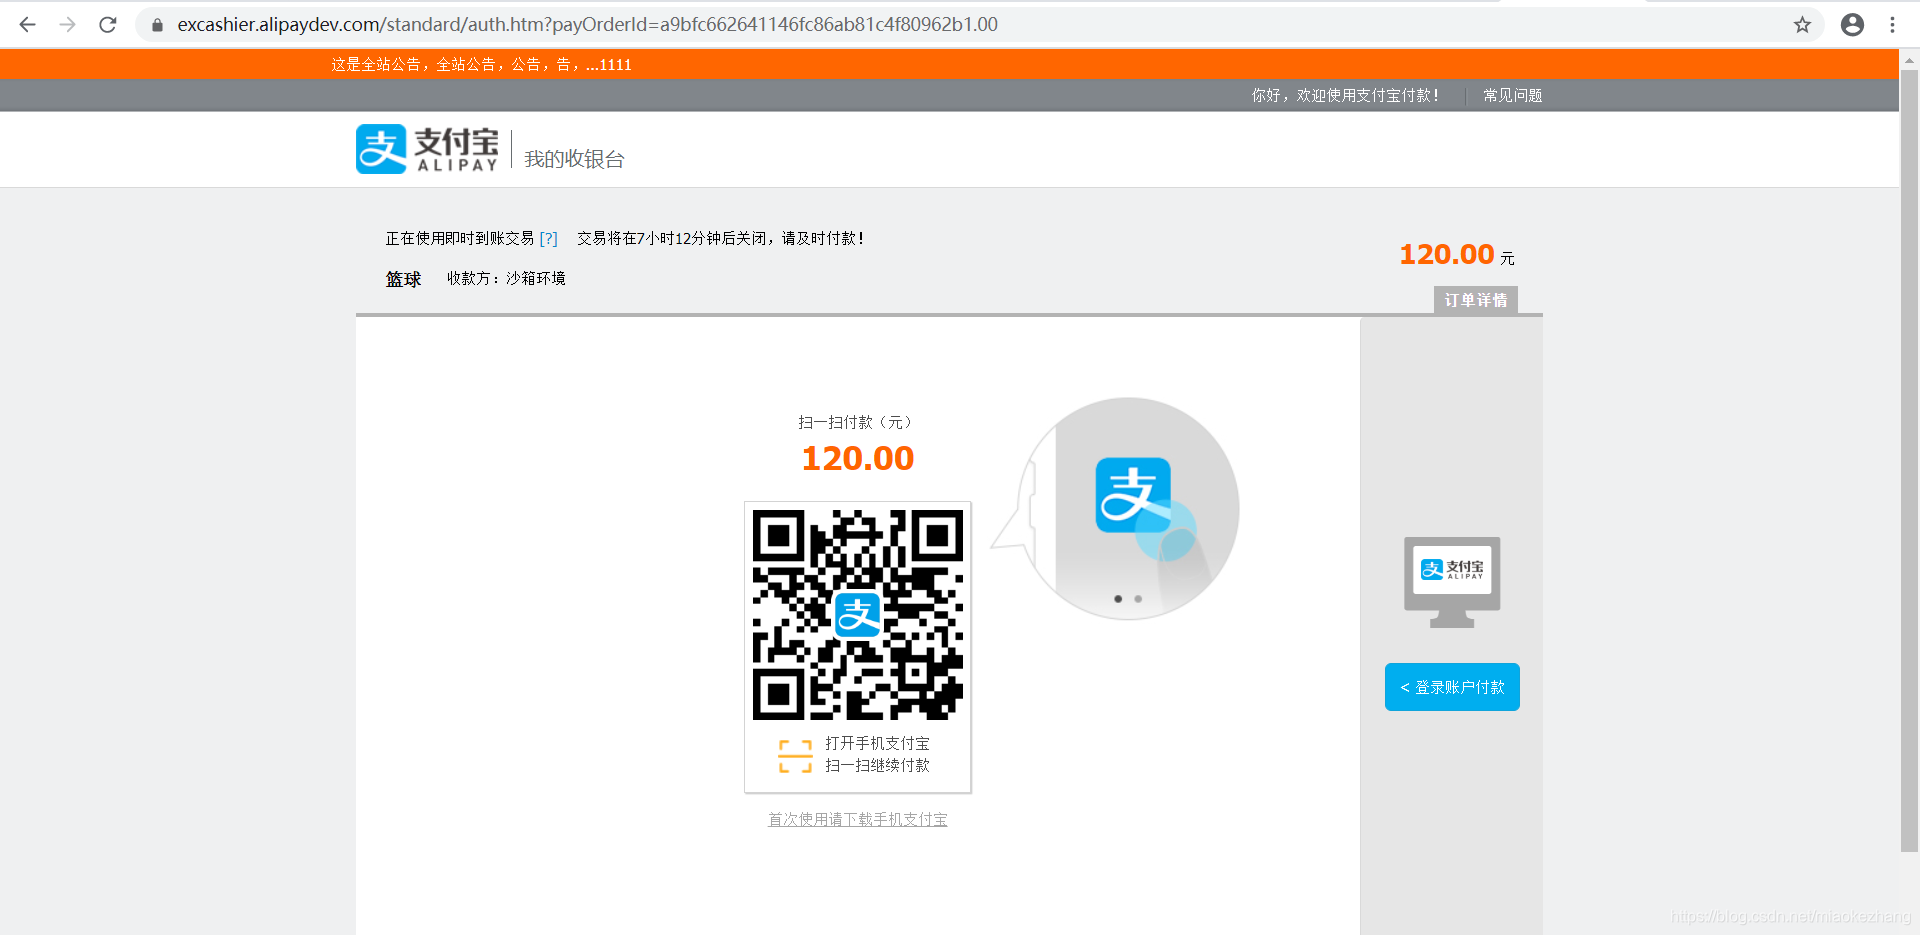Image resolution: width=1920 pixels, height=935 pixels.
Task: Click the Alipay logo in the header
Action: 427,149
